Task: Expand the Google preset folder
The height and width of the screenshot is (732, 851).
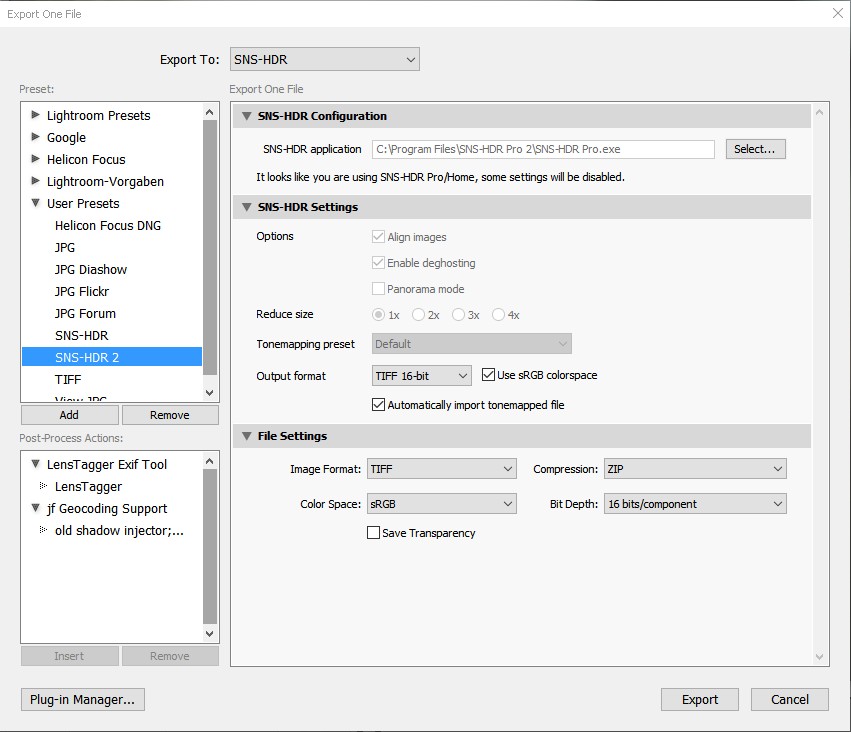Action: [x=36, y=137]
